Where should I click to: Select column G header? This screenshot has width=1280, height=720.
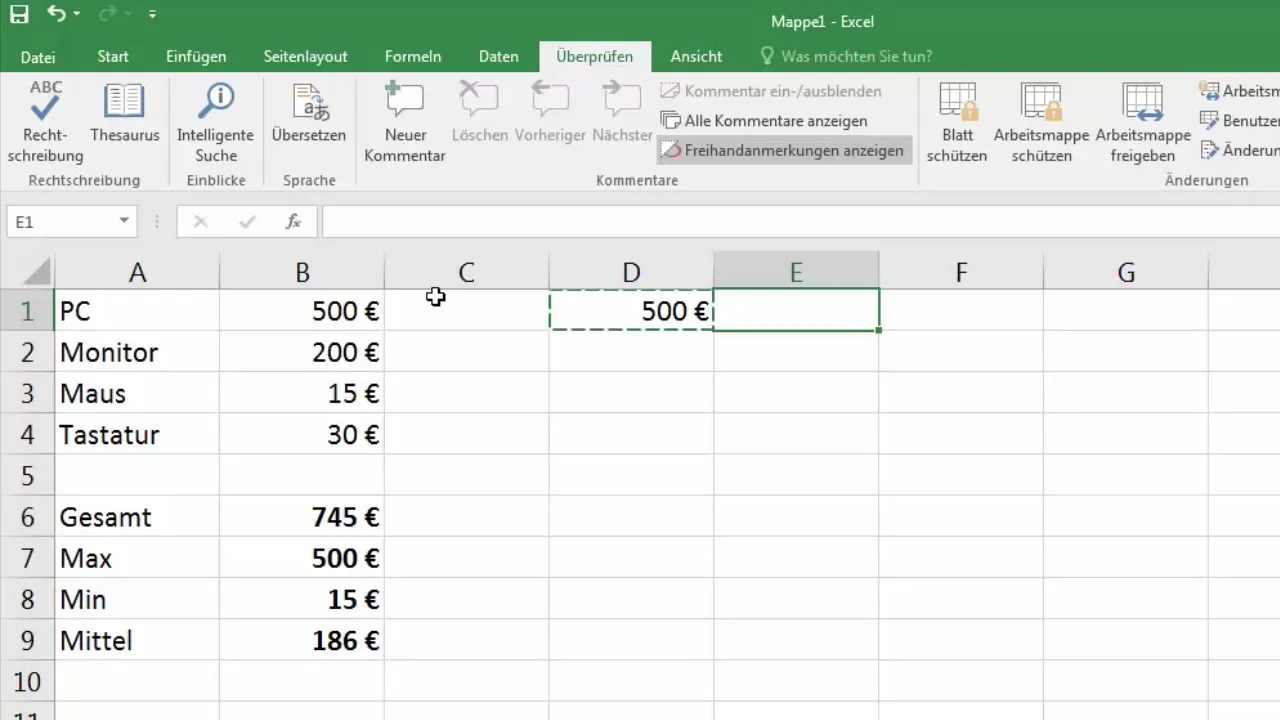pyautogui.click(x=1126, y=272)
